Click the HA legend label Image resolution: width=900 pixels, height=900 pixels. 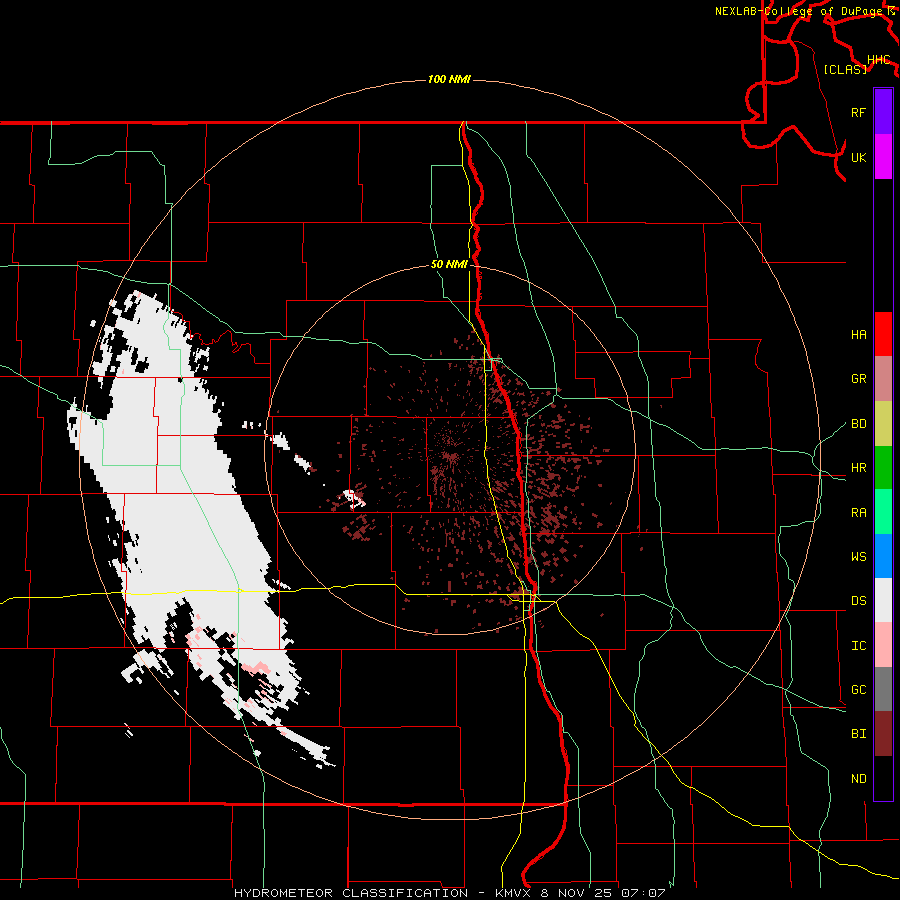pos(858,334)
